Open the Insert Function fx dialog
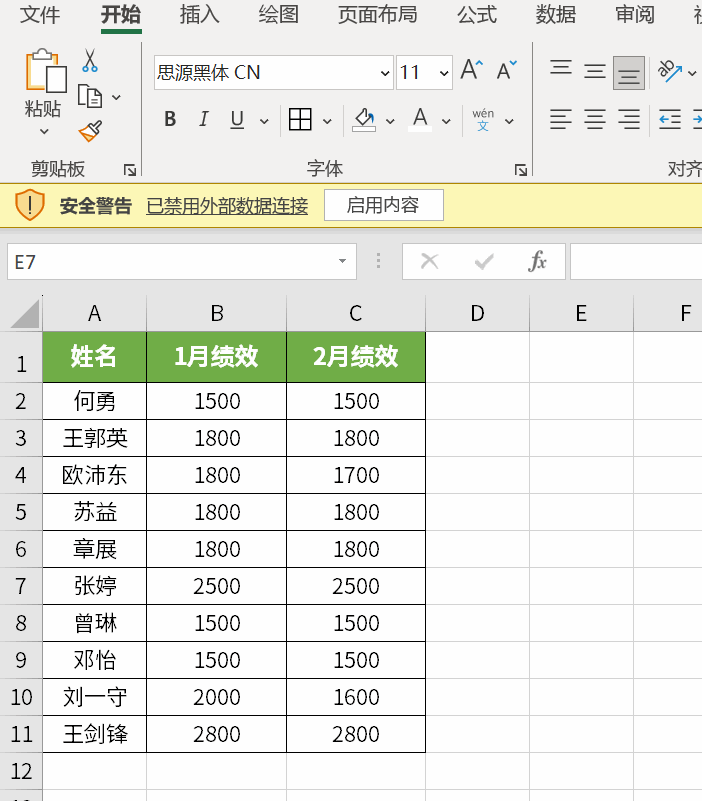 pos(536,262)
